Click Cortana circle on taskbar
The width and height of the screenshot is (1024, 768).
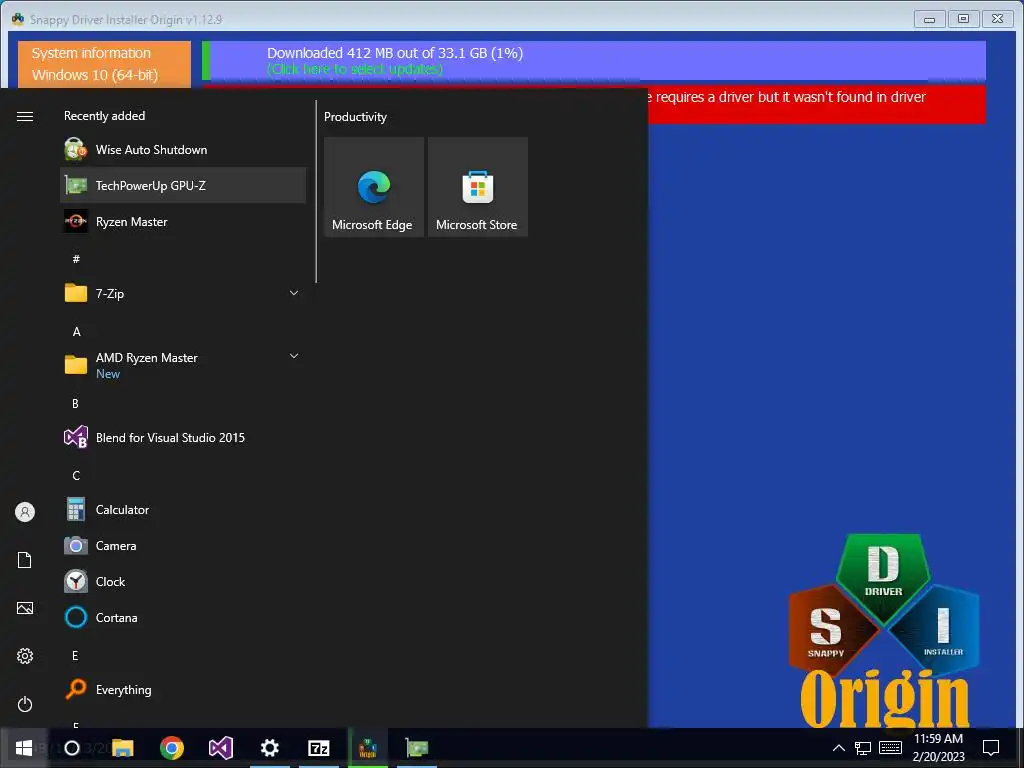click(x=72, y=748)
